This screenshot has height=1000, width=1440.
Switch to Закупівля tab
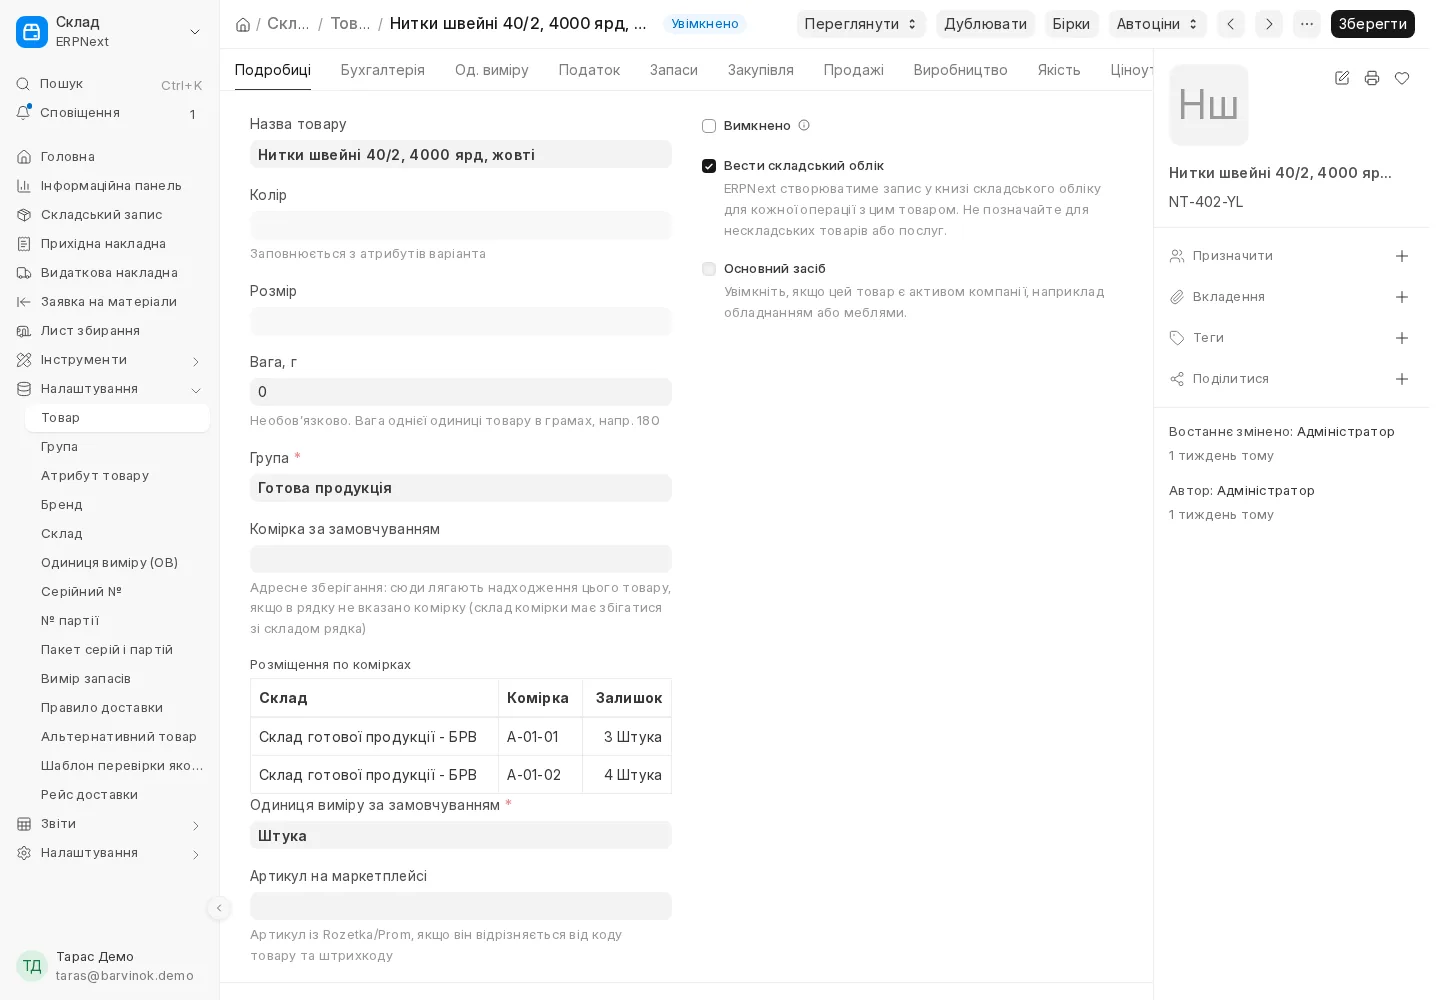(761, 70)
